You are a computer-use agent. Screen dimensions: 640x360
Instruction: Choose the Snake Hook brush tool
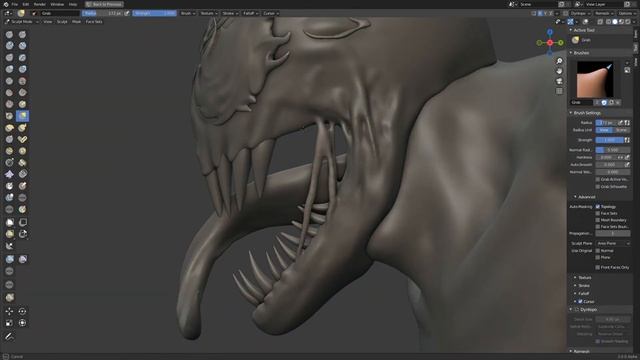click(x=22, y=128)
